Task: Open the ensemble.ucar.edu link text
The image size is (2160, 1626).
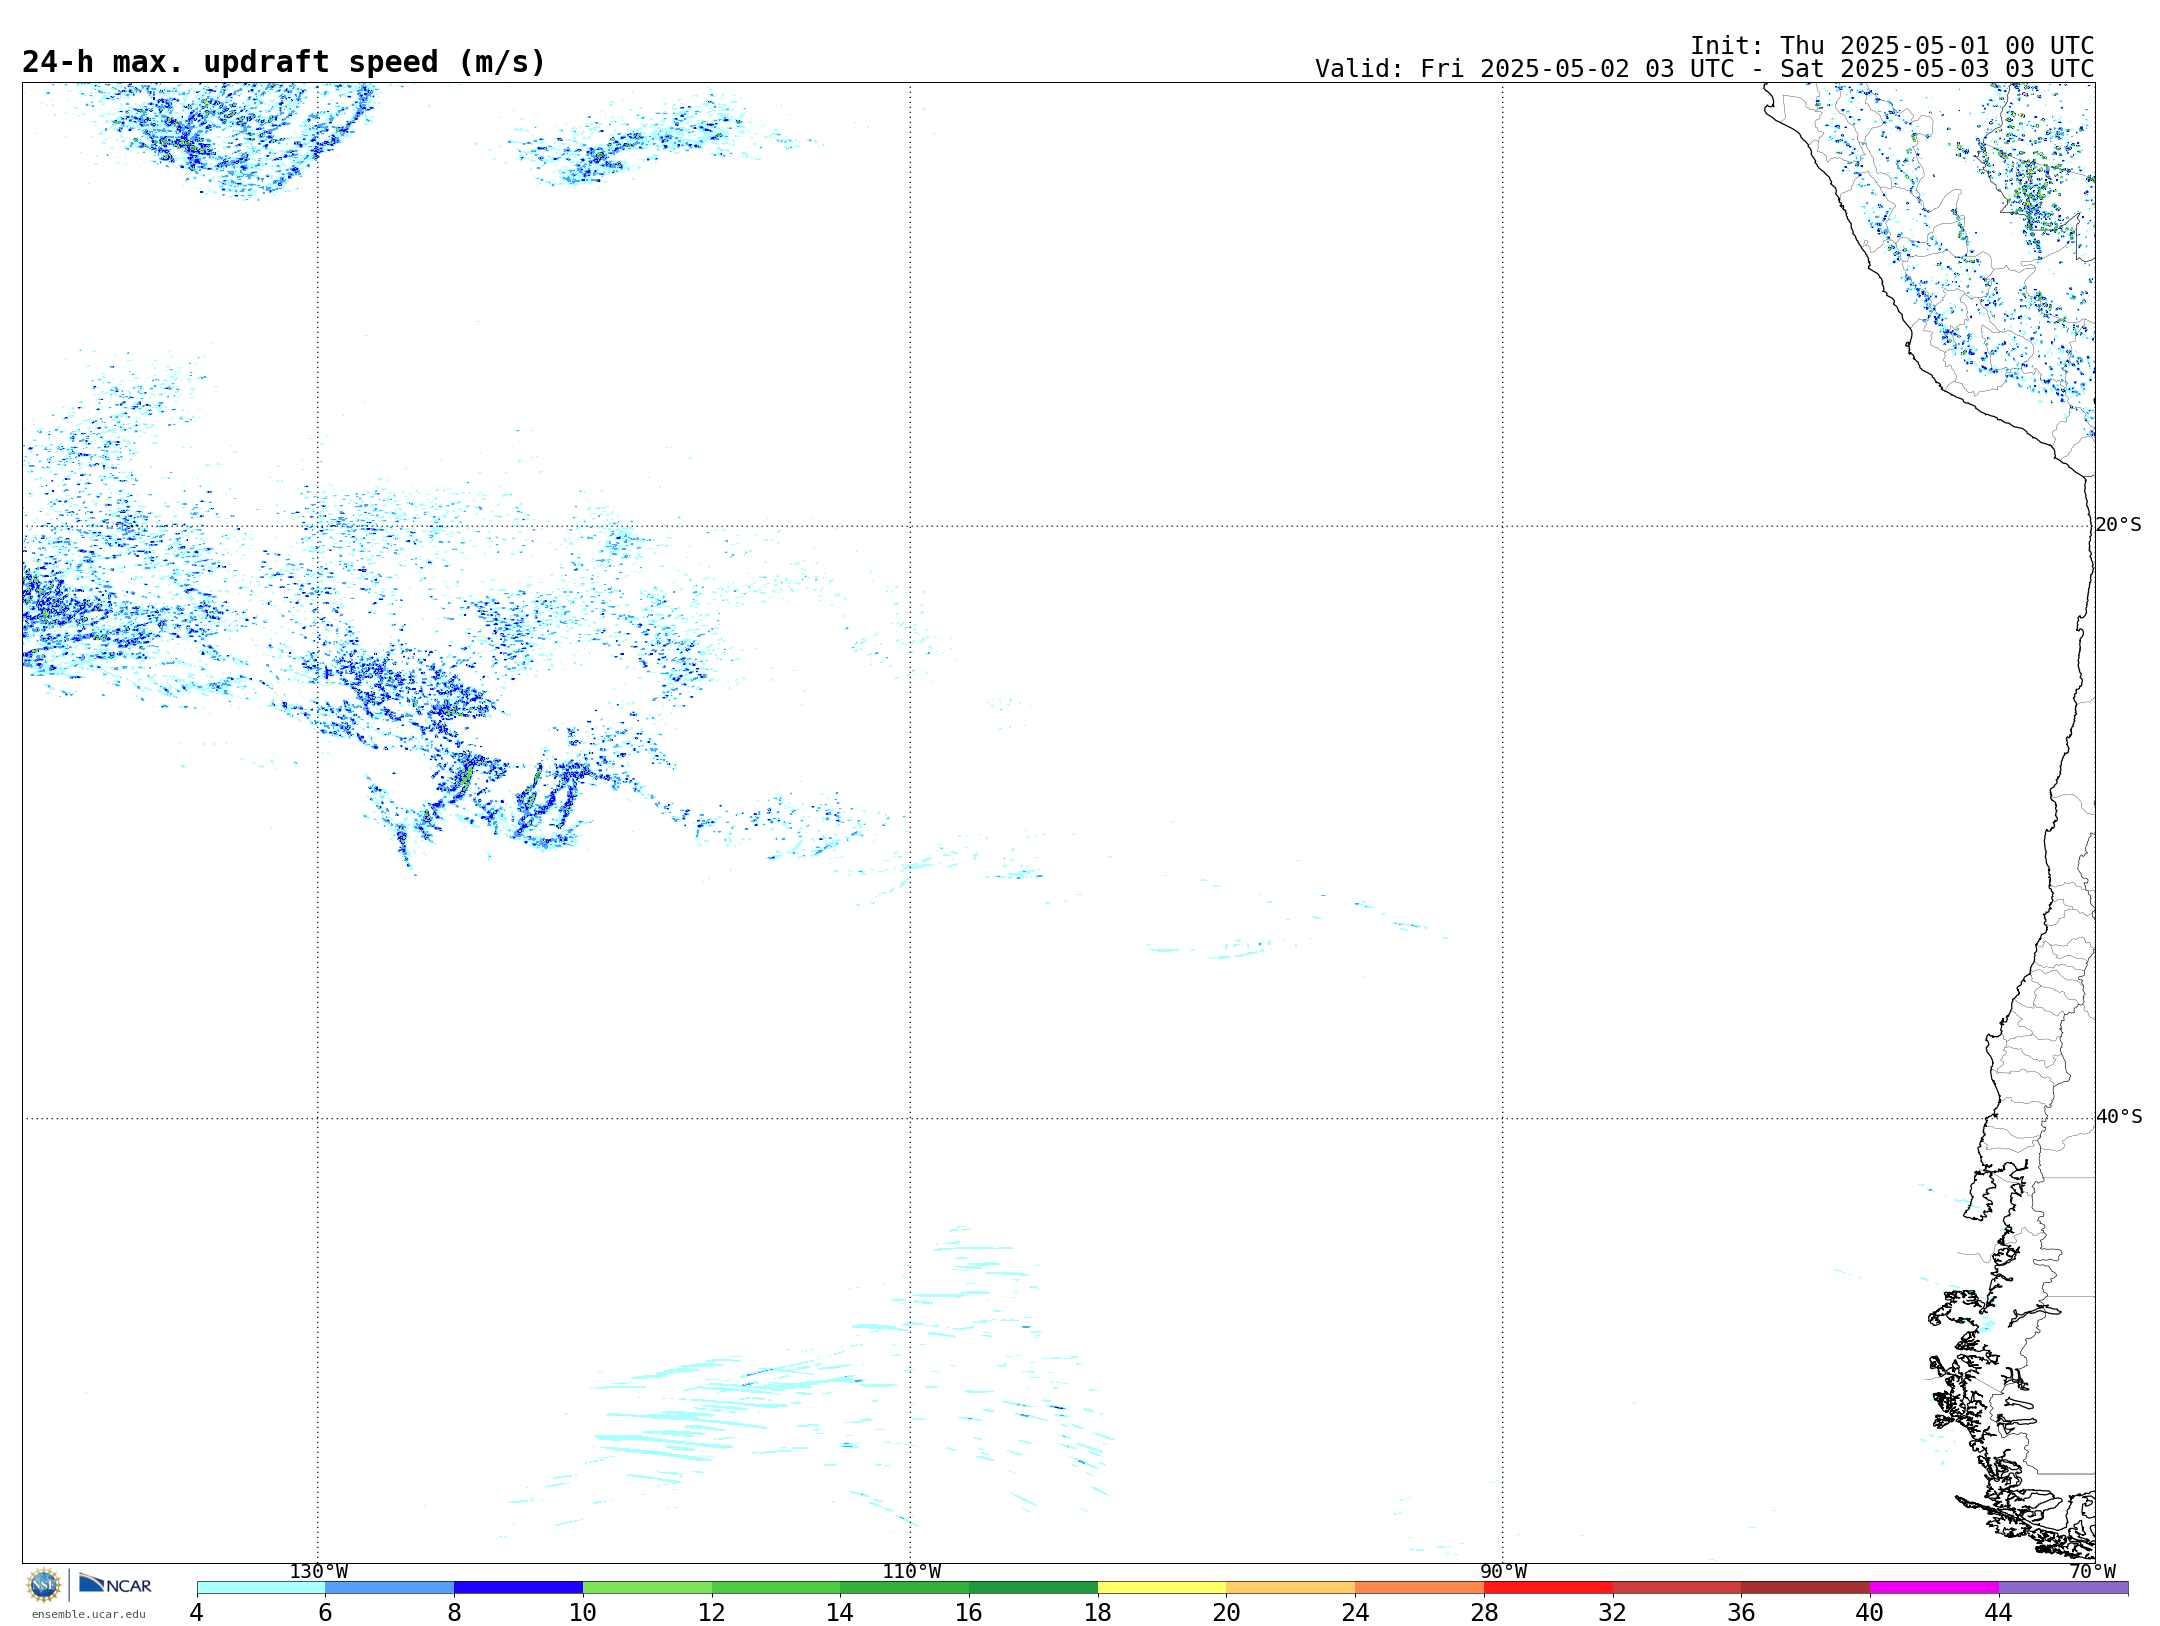Action: pyautogui.click(x=88, y=1614)
